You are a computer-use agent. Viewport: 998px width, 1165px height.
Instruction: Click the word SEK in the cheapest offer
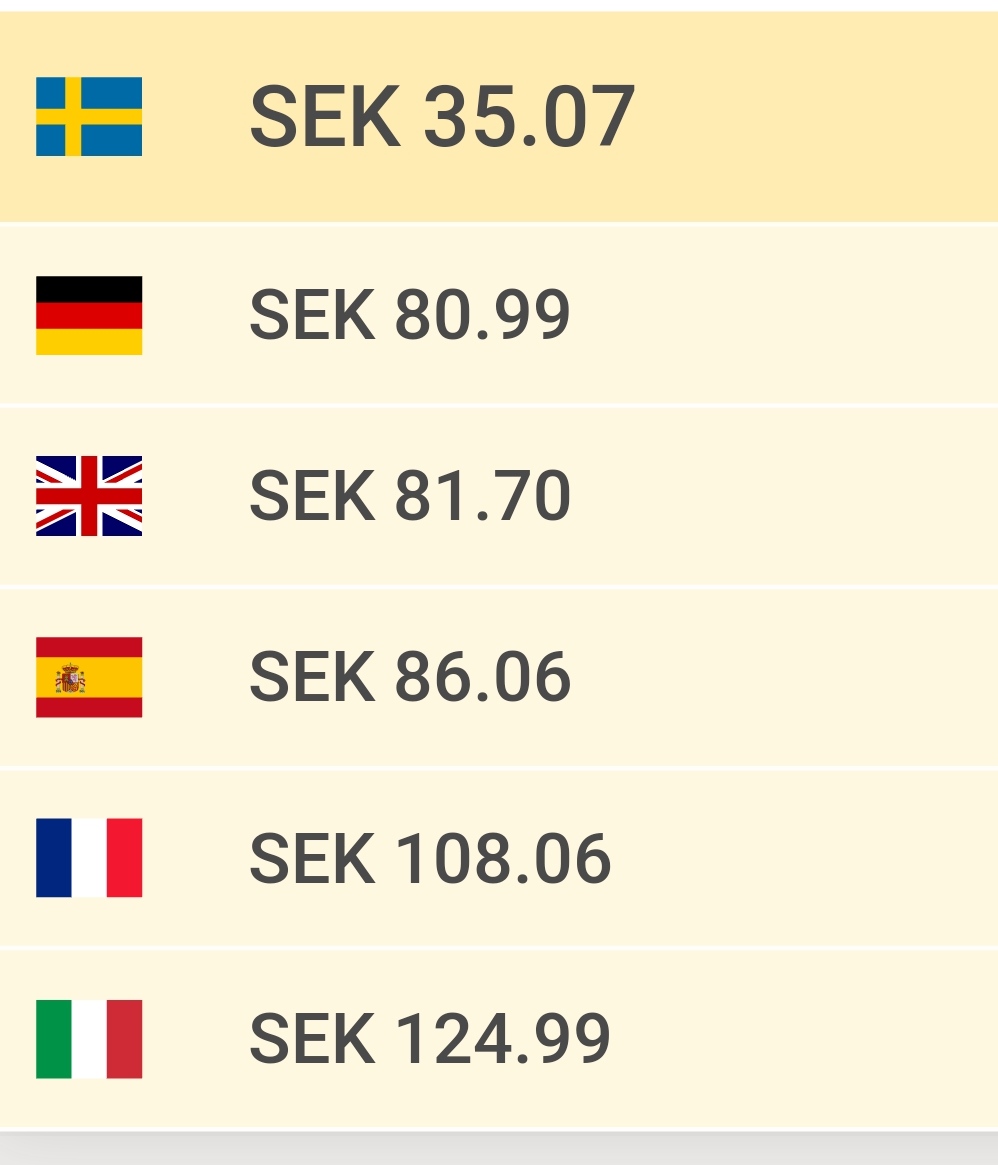[325, 116]
